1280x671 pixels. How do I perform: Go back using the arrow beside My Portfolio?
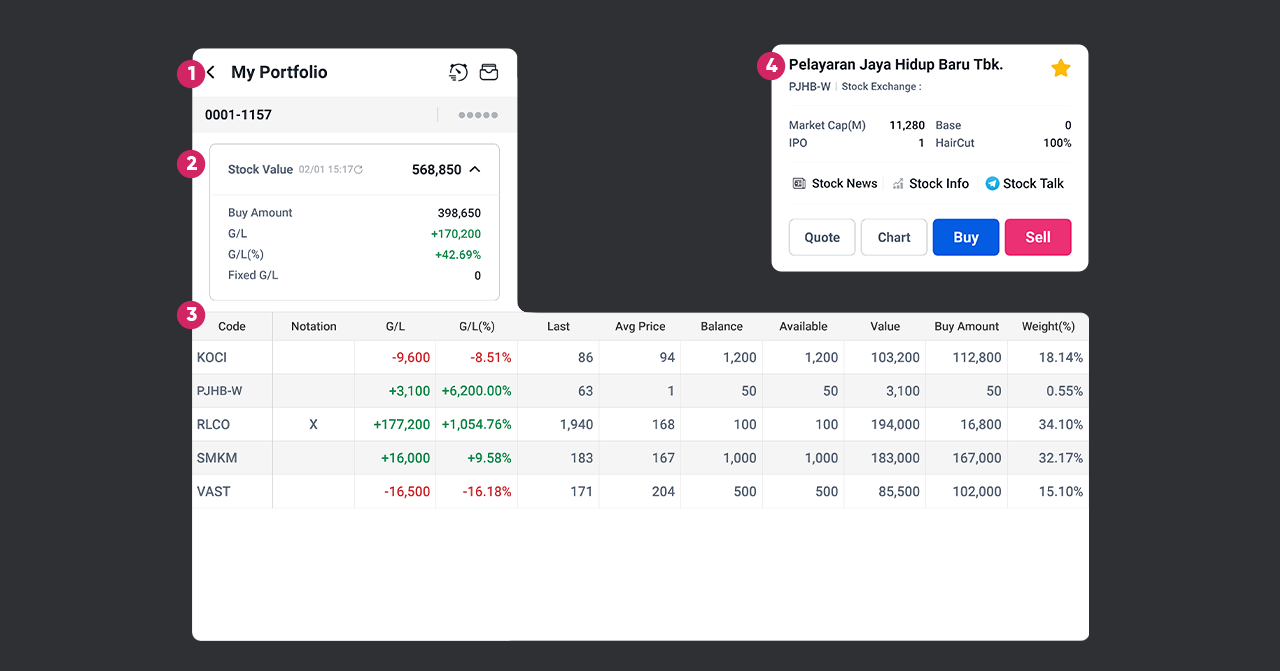(211, 72)
